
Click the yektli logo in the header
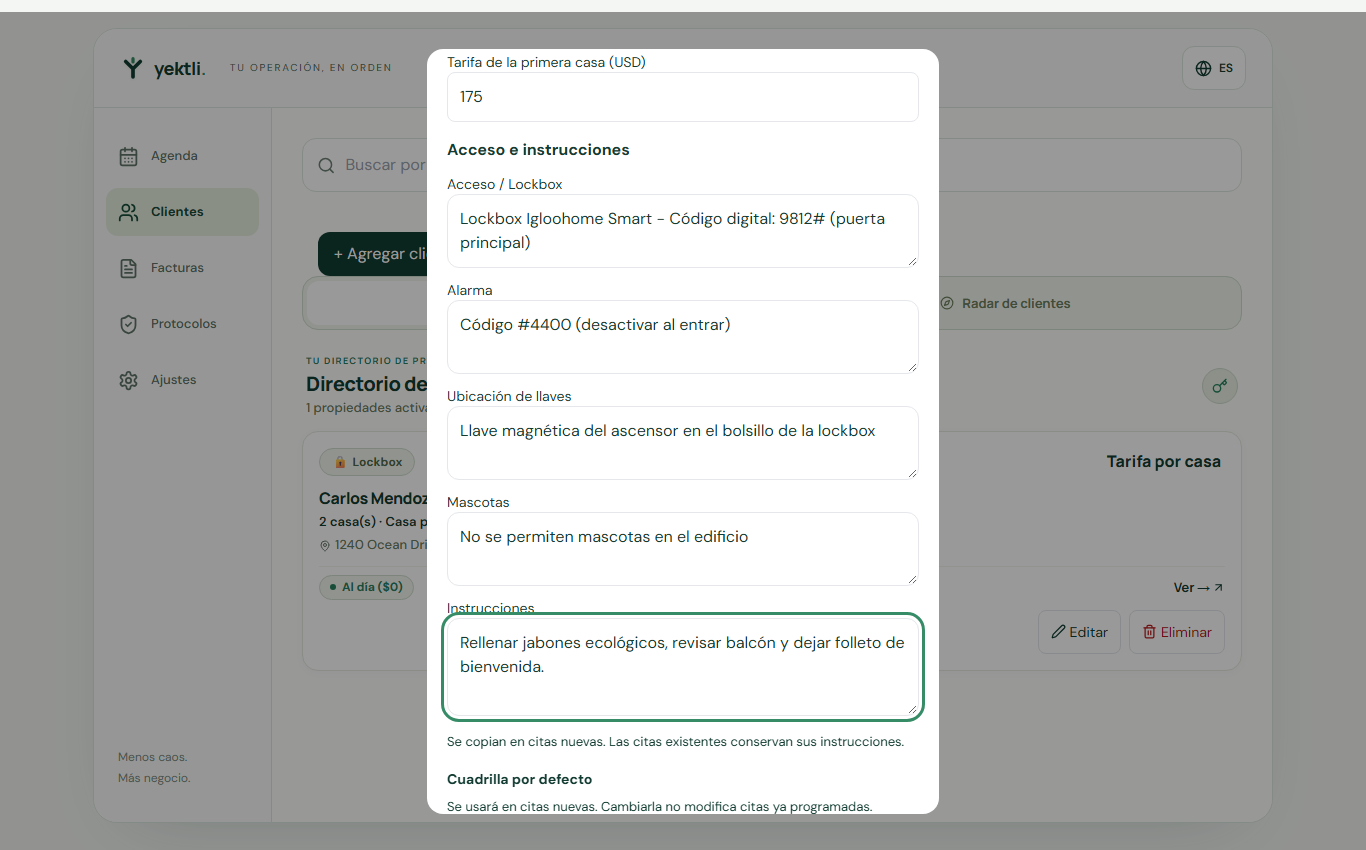164,68
